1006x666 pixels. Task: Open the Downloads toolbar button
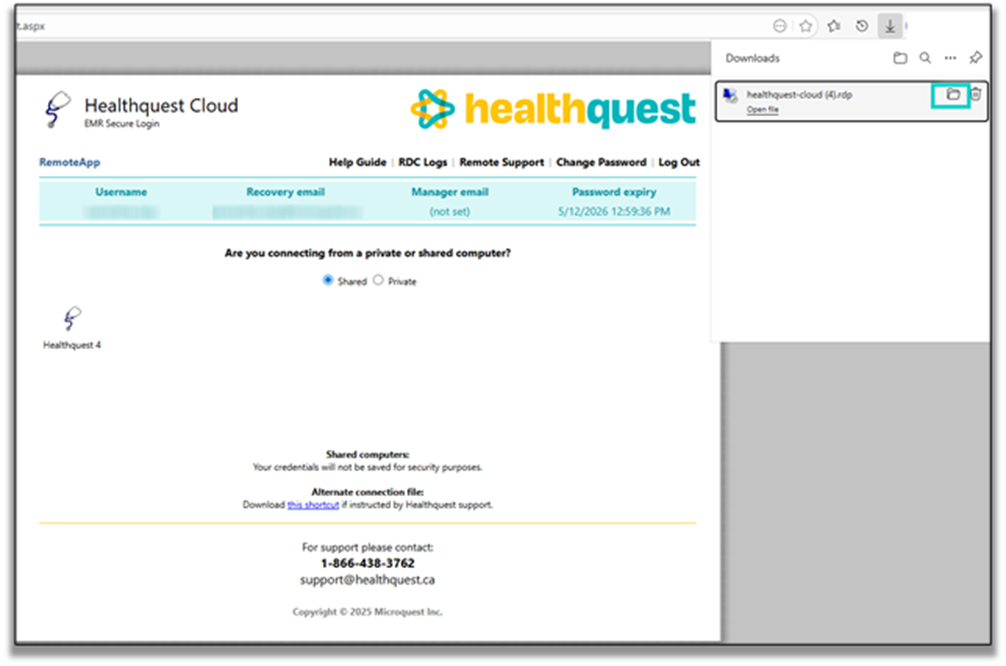[x=889, y=26]
